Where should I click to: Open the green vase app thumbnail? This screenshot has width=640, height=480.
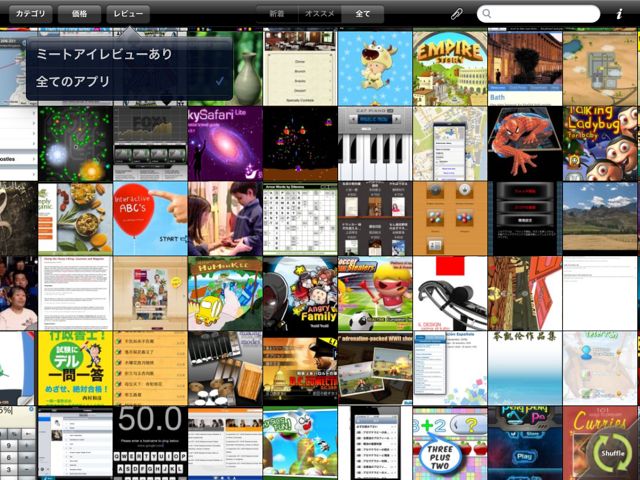pos(248,69)
